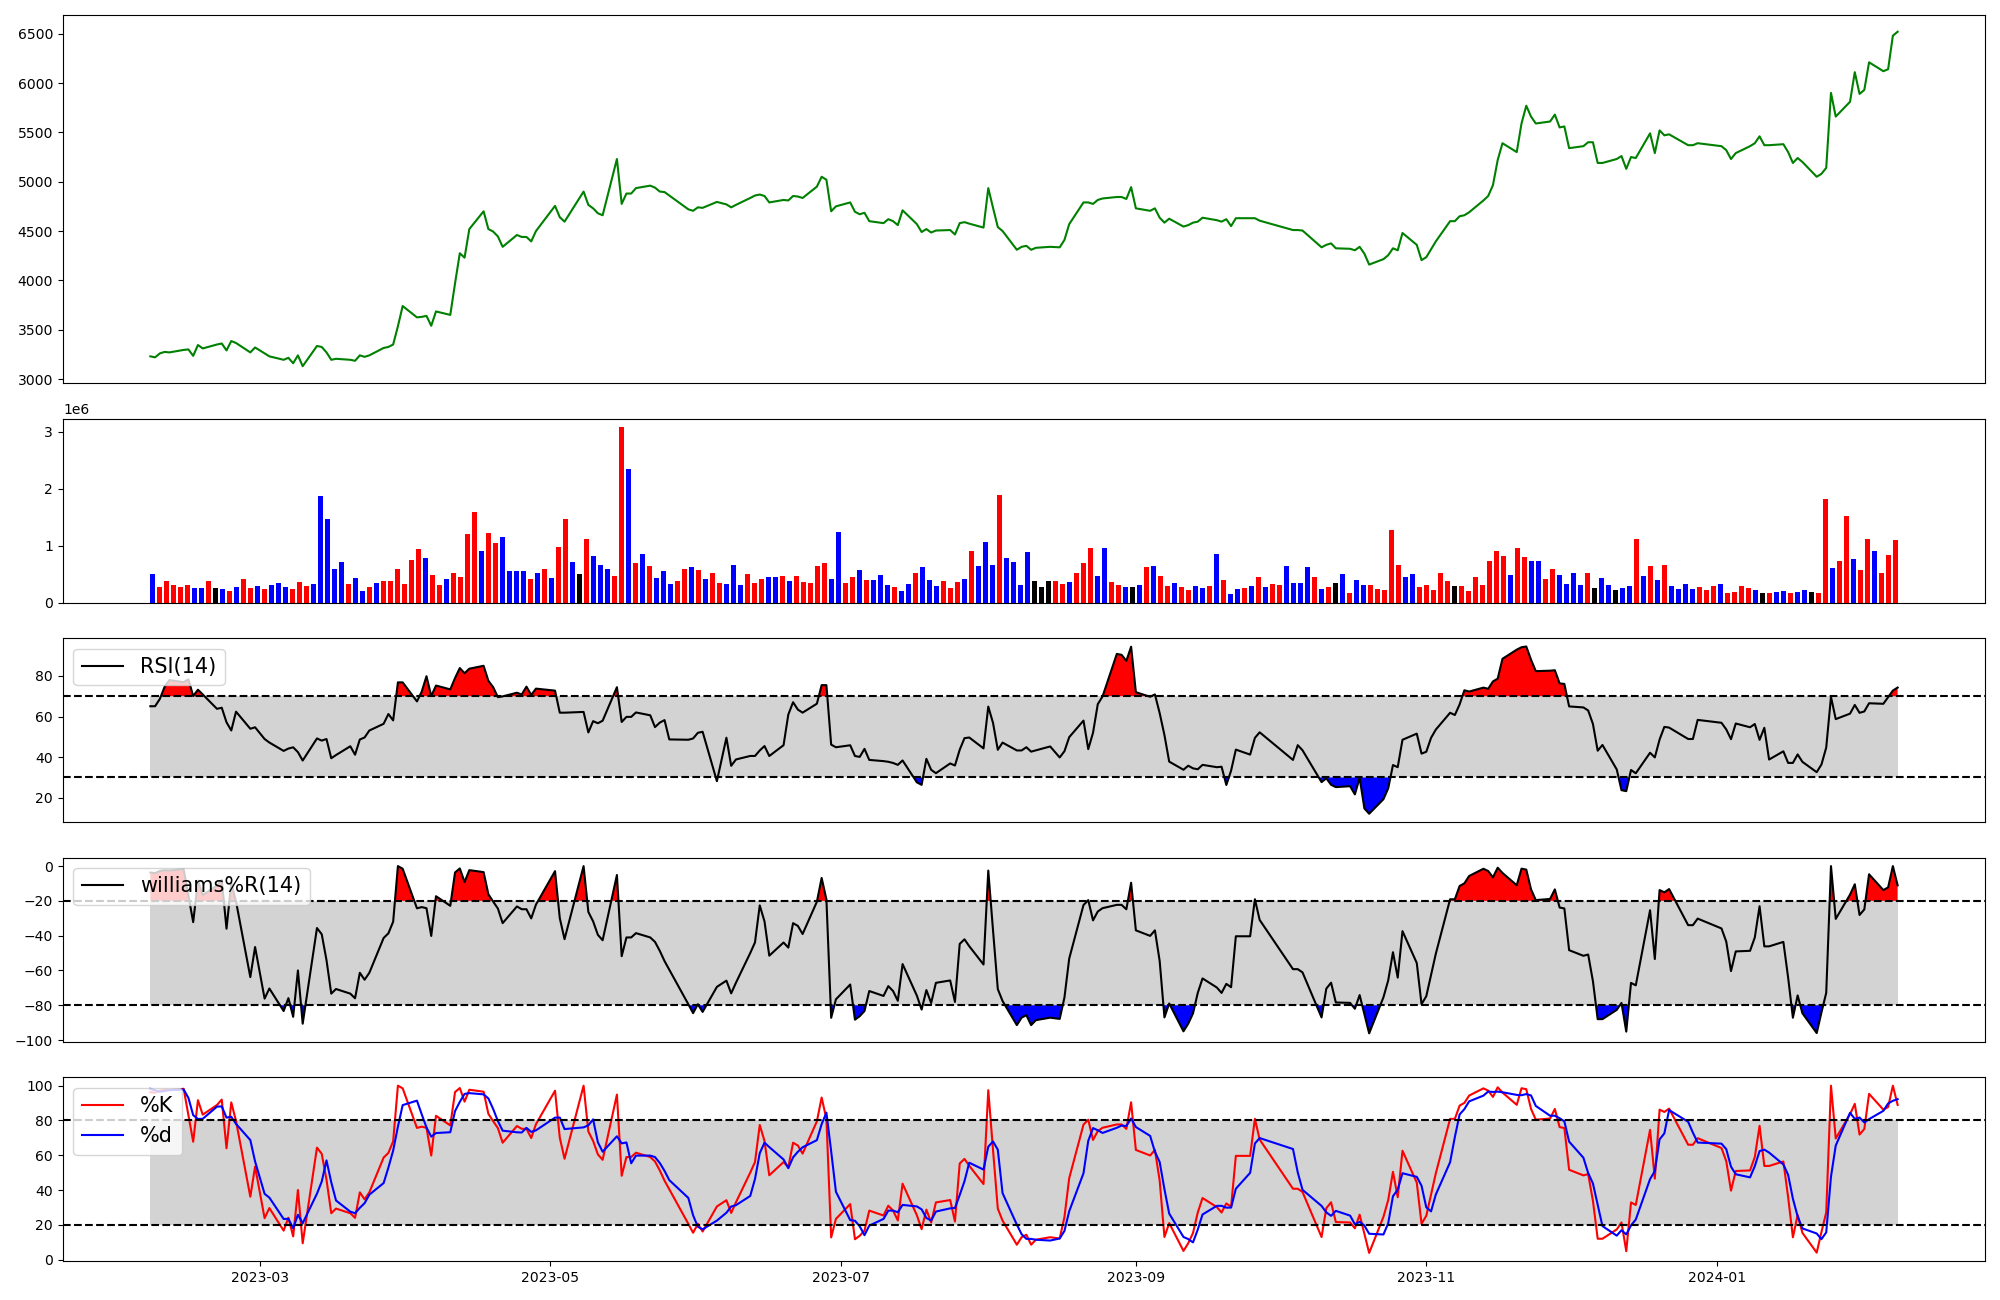Click the 2023-11 date axis label
The height and width of the screenshot is (1300, 2000).
tap(1425, 1277)
